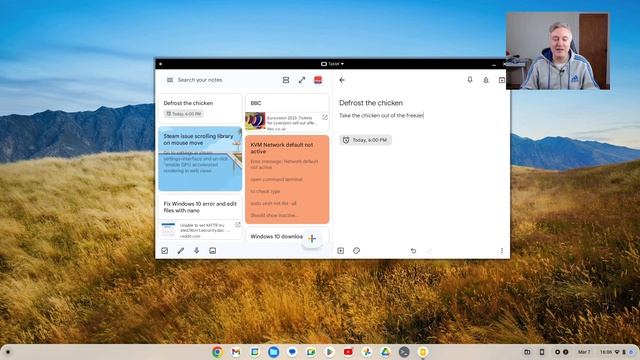The height and width of the screenshot is (360, 640).
Task: Open the Defrost the chicken note card
Action: (200, 108)
